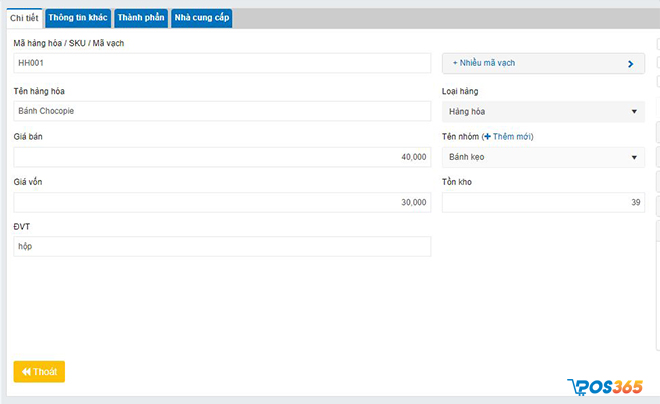The width and height of the screenshot is (660, 404).
Task: Open the Thông tin khác tab
Action: click(x=78, y=18)
